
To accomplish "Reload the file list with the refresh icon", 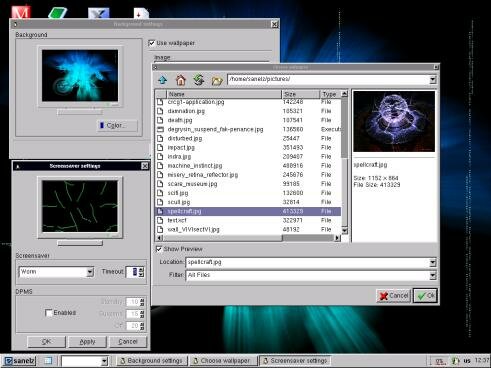I will [x=199, y=80].
